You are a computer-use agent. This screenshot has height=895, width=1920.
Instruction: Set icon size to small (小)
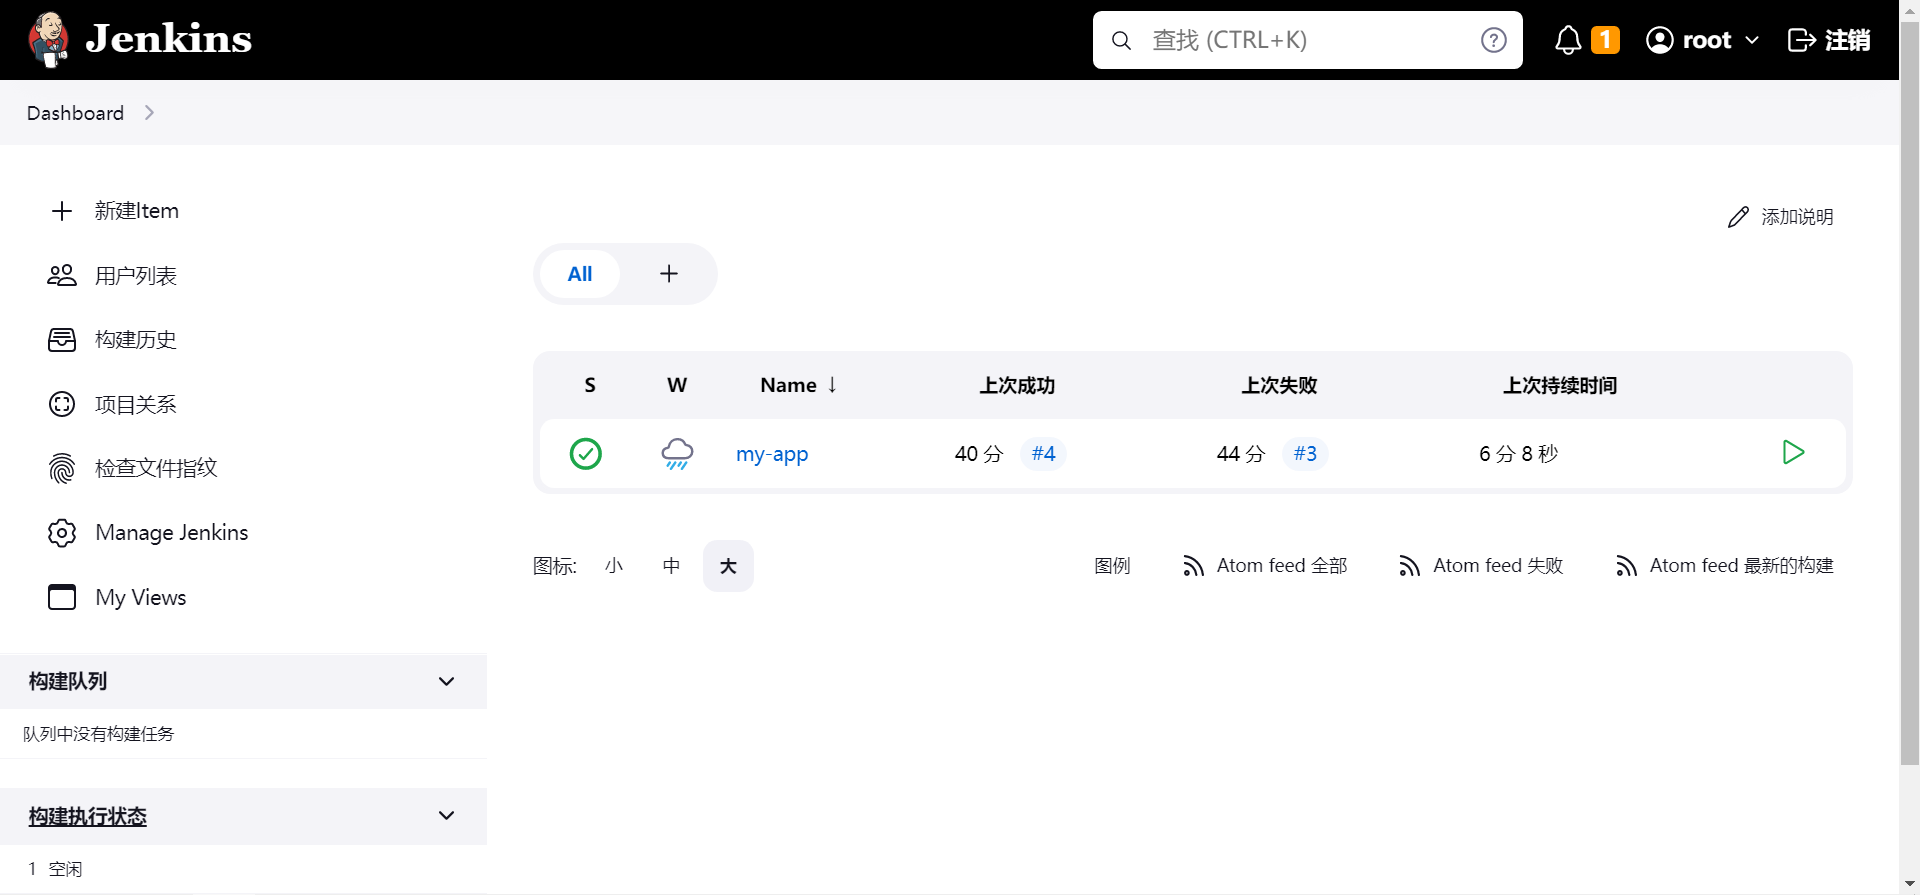tap(614, 566)
